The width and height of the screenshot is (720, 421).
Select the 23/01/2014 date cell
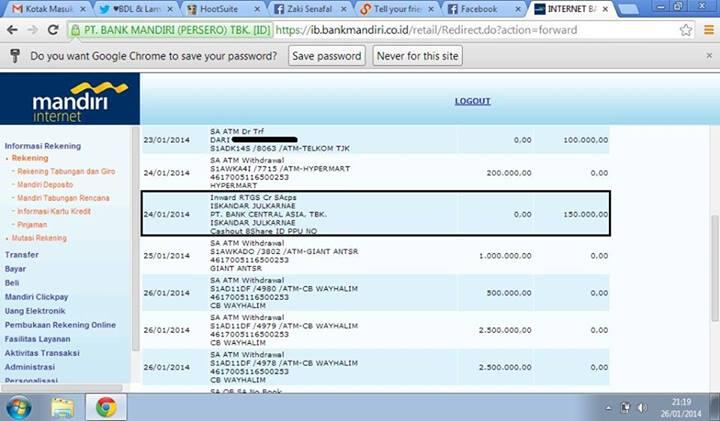point(166,140)
